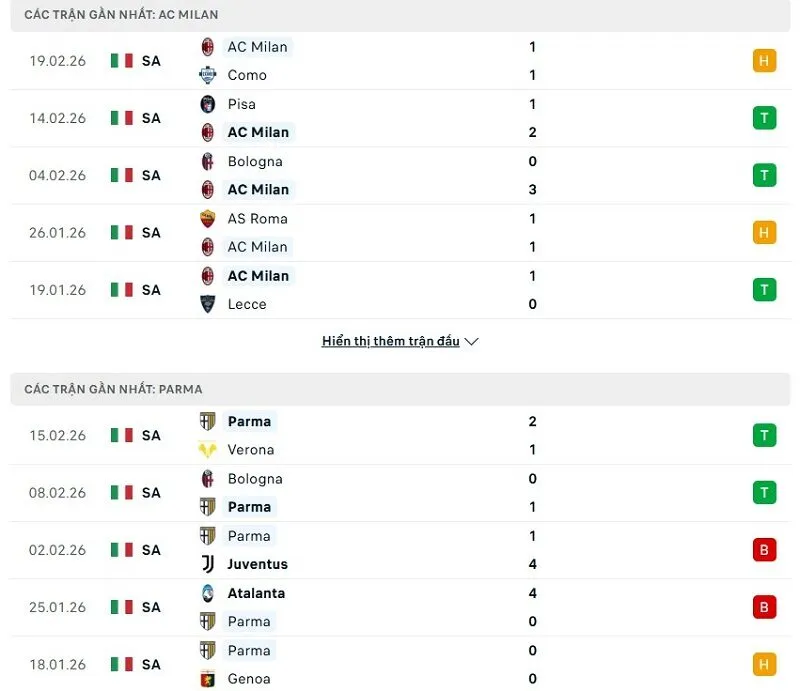Viewport: 800px width, 691px height.
Task: Select the SA league label on row 14.02.26
Action: tap(151, 118)
